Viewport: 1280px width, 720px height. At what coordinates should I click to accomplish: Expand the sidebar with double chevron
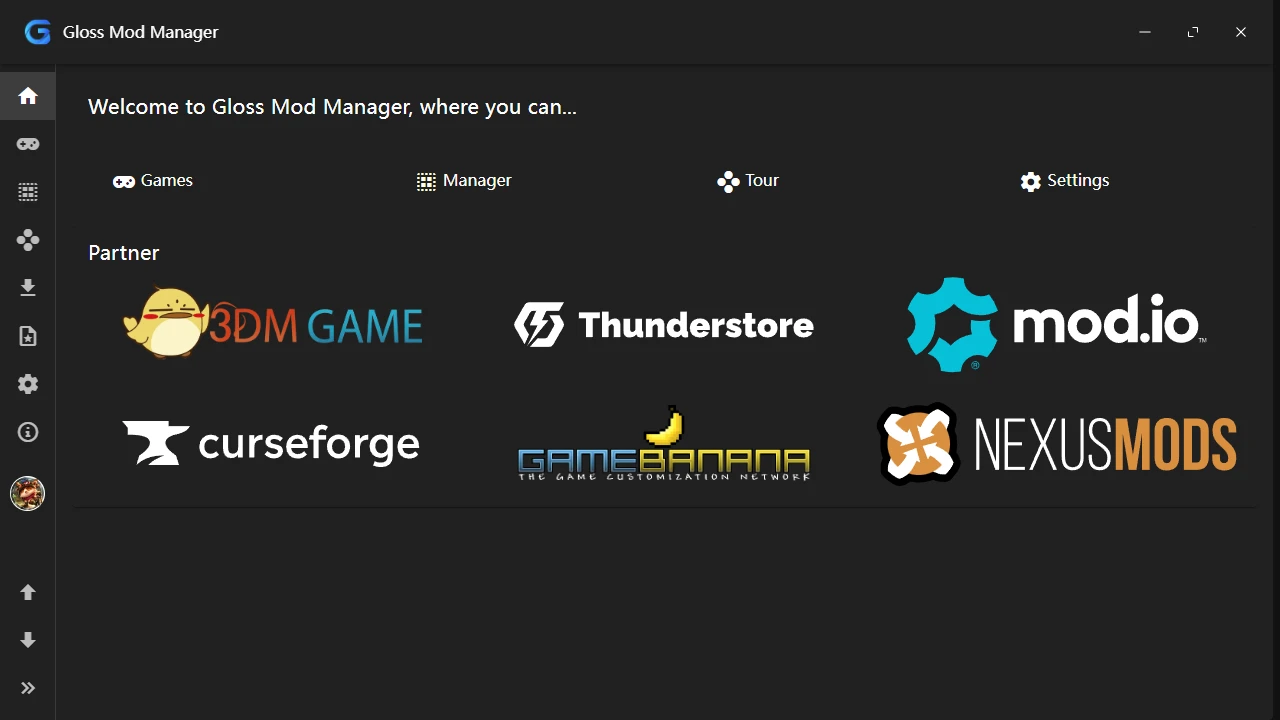click(x=28, y=688)
